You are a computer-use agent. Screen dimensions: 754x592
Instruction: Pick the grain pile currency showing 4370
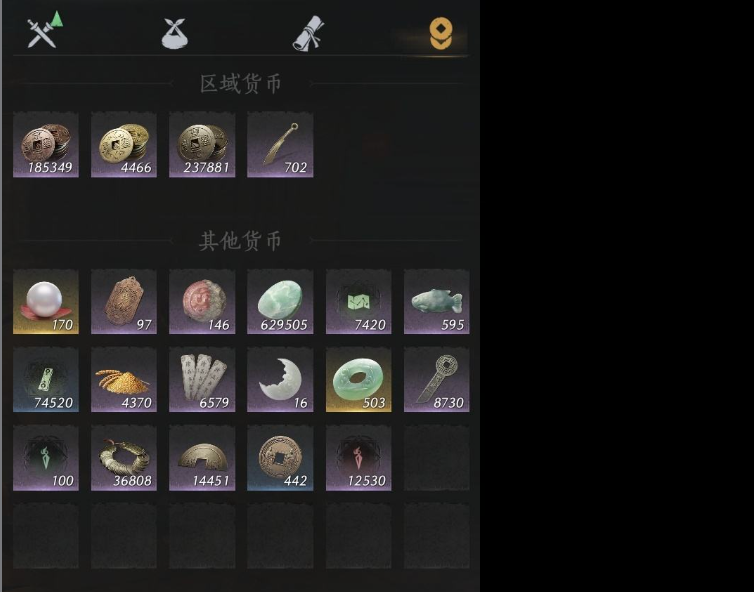tap(124, 379)
